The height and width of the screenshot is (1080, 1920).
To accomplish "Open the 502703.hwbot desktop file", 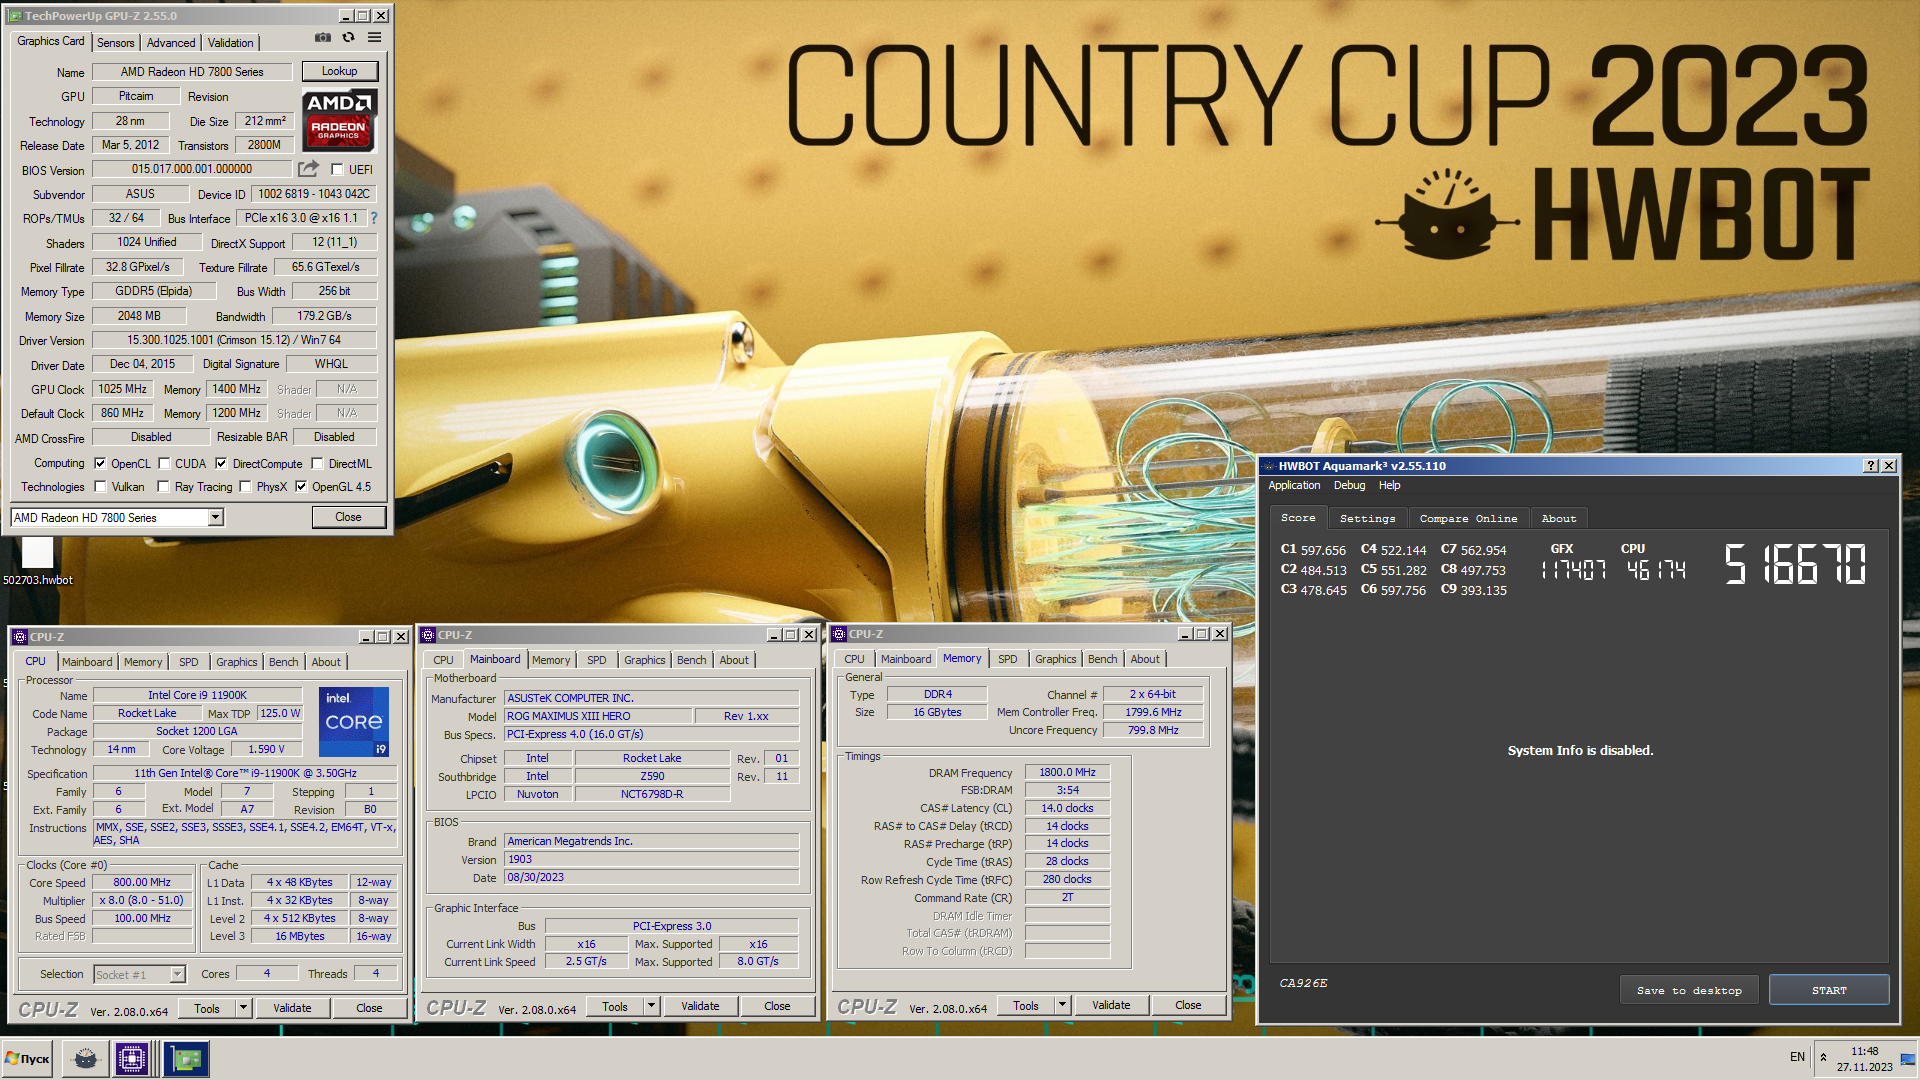I will (37, 561).
